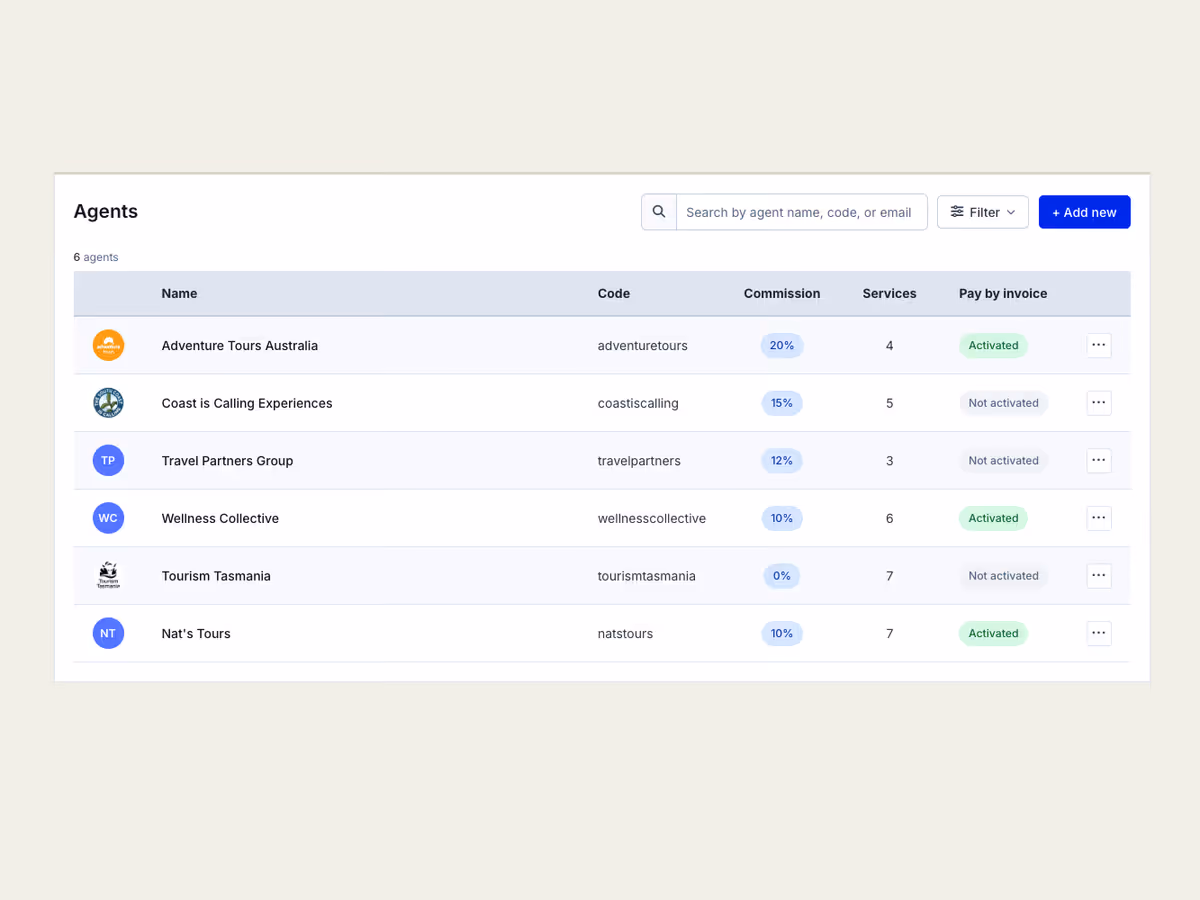Click the adventuretours code cell

tap(643, 345)
